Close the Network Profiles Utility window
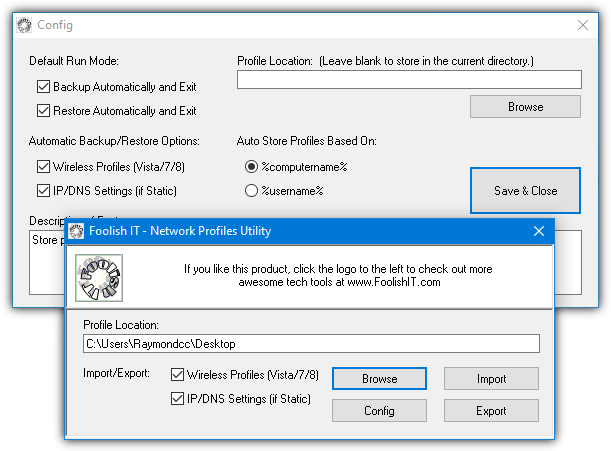The height and width of the screenshot is (451, 611). [x=539, y=231]
